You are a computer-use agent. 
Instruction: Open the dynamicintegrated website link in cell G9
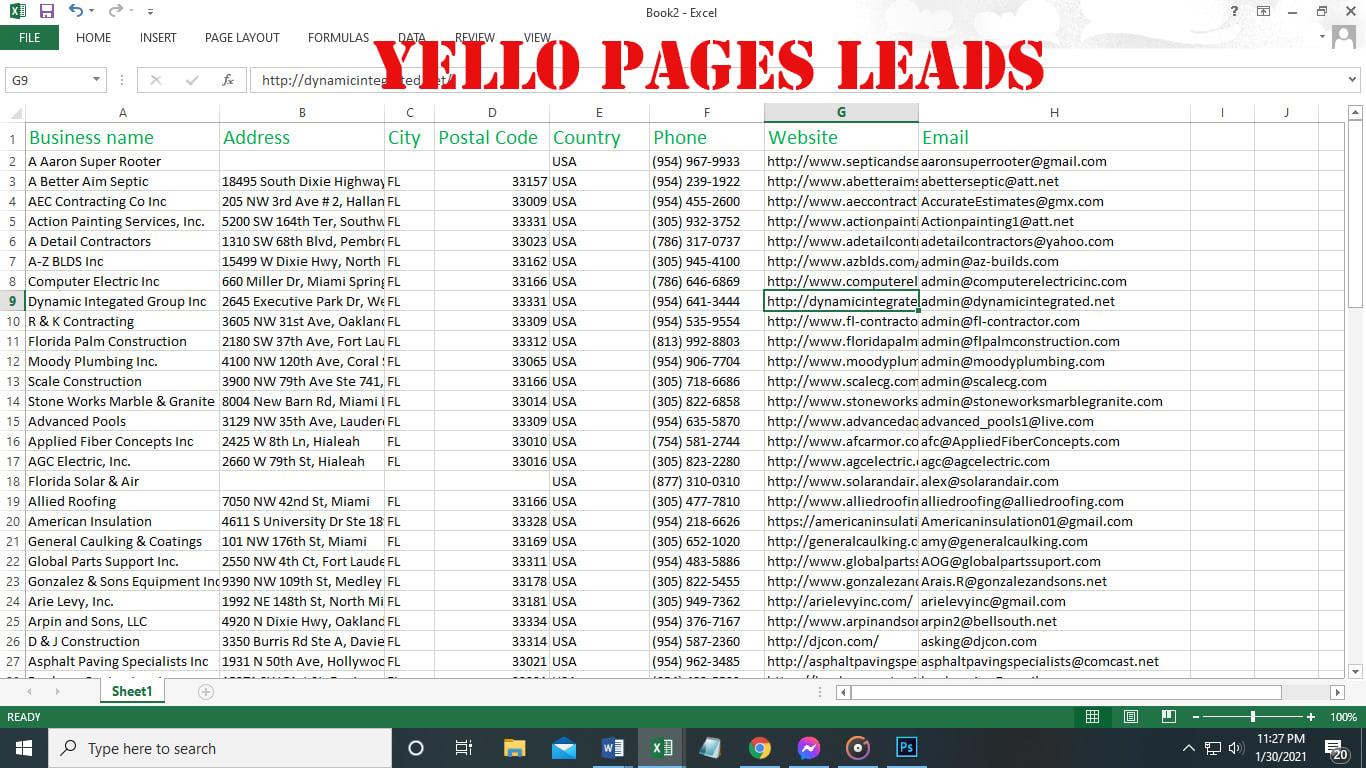coord(840,301)
